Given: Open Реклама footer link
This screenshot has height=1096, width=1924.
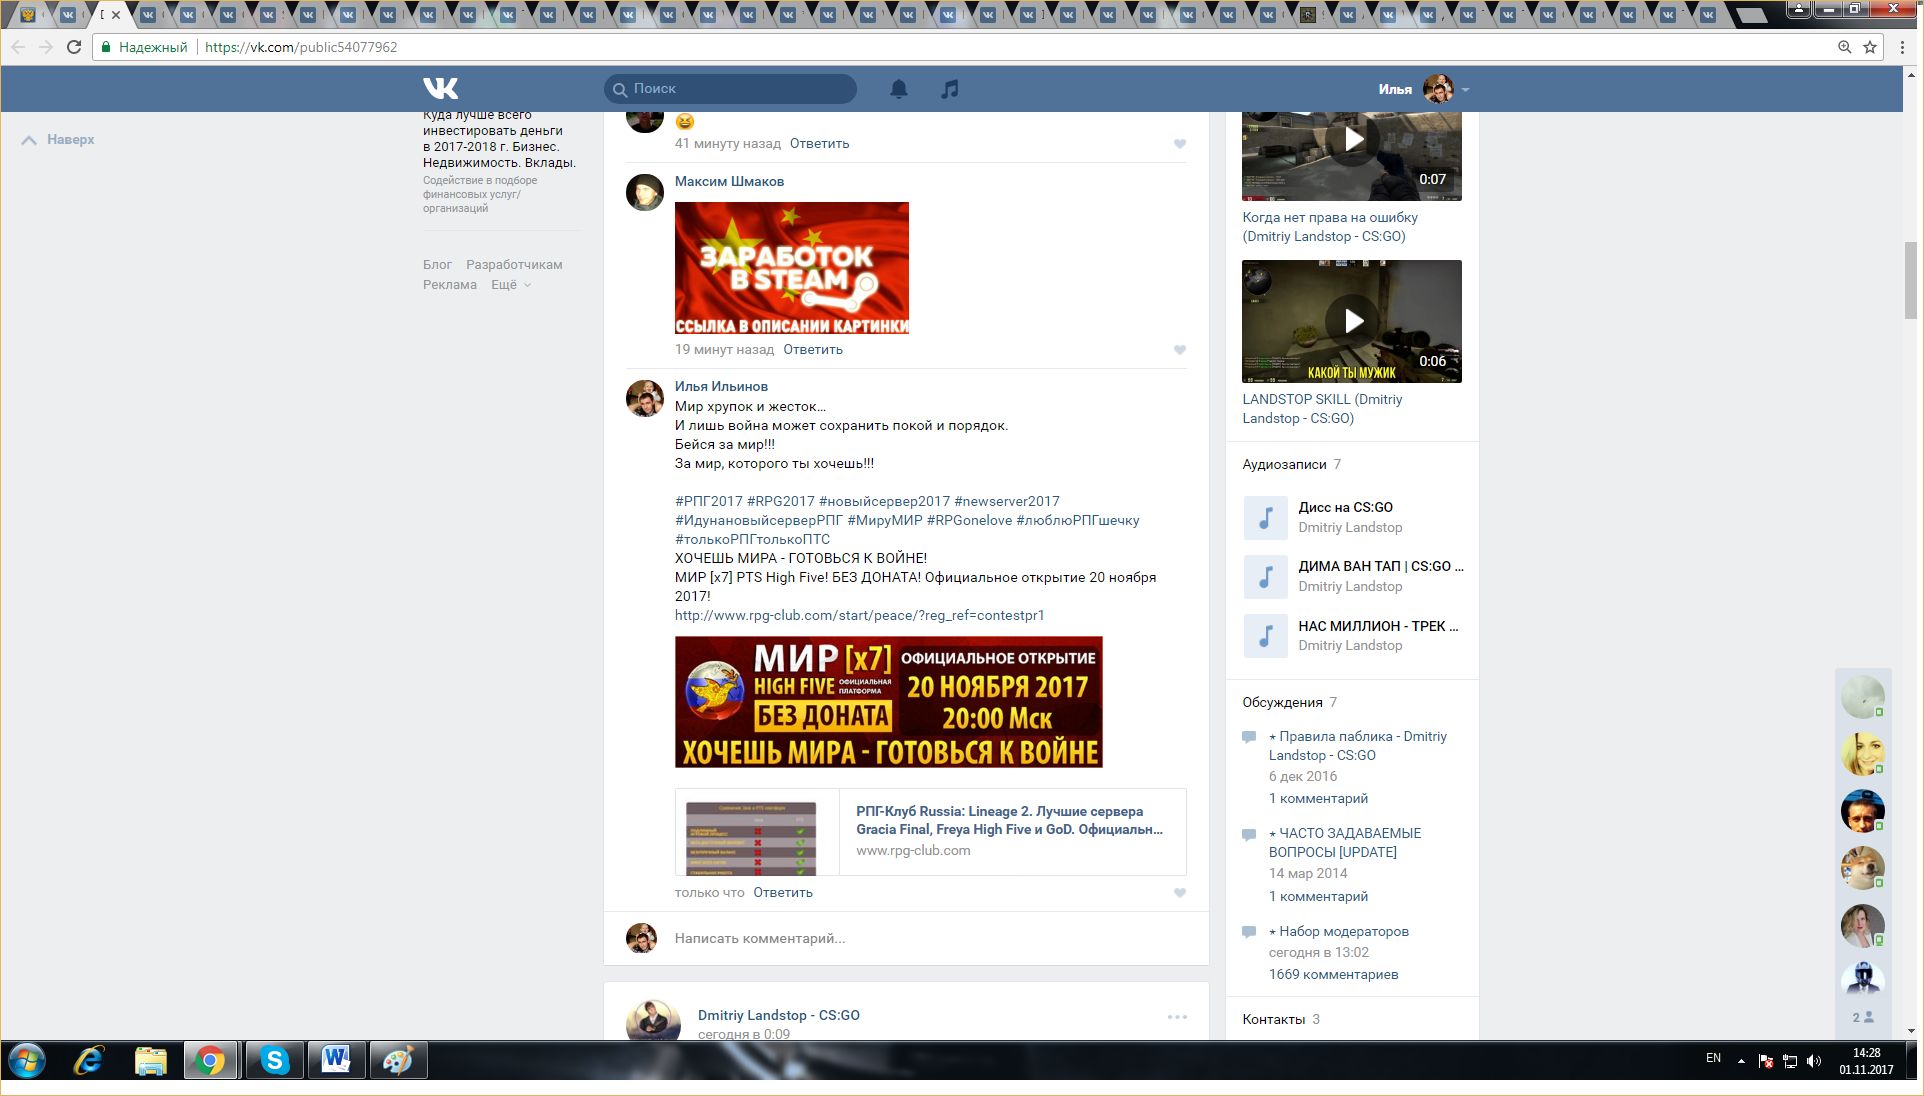Looking at the screenshot, I should pyautogui.click(x=449, y=285).
